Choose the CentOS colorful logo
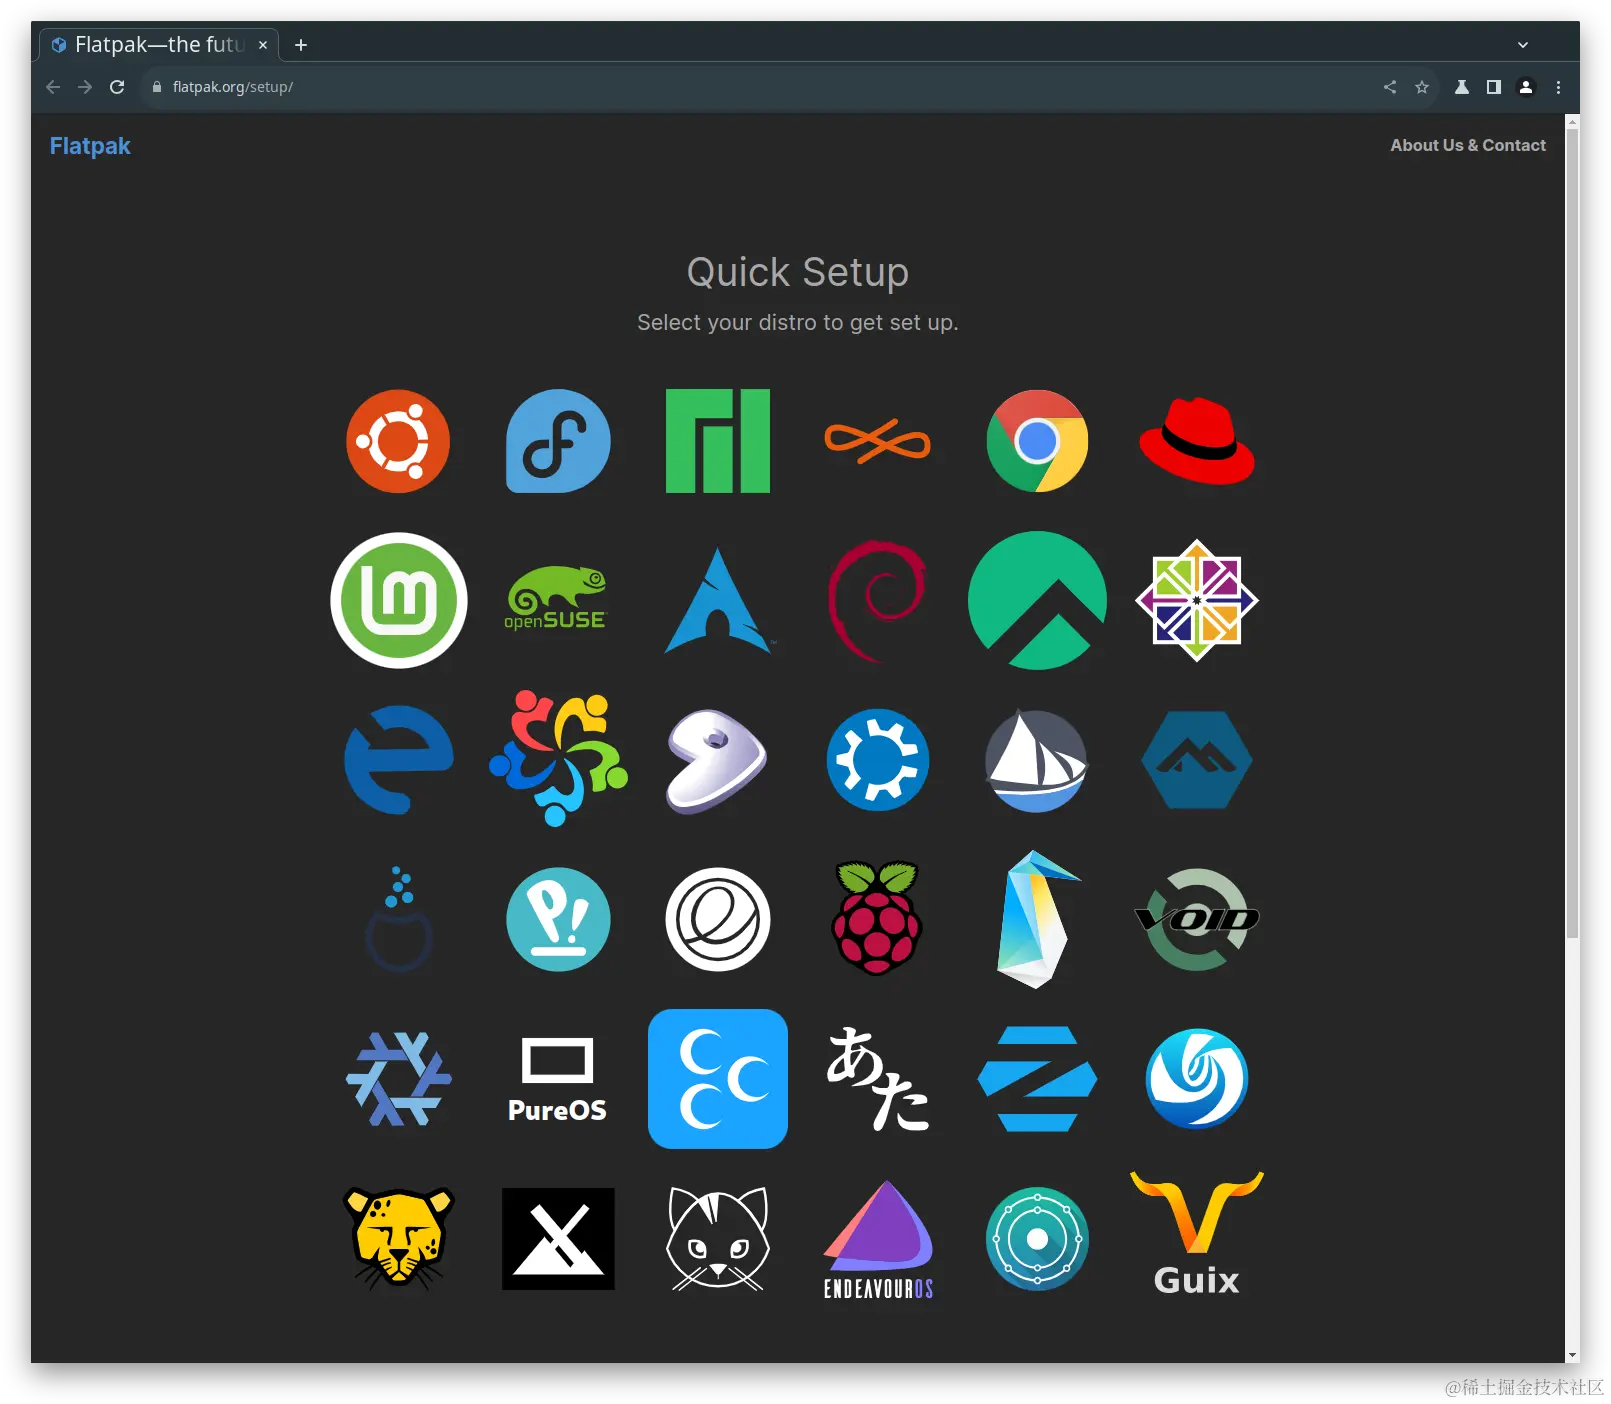The width and height of the screenshot is (1611, 1404). point(1197,600)
